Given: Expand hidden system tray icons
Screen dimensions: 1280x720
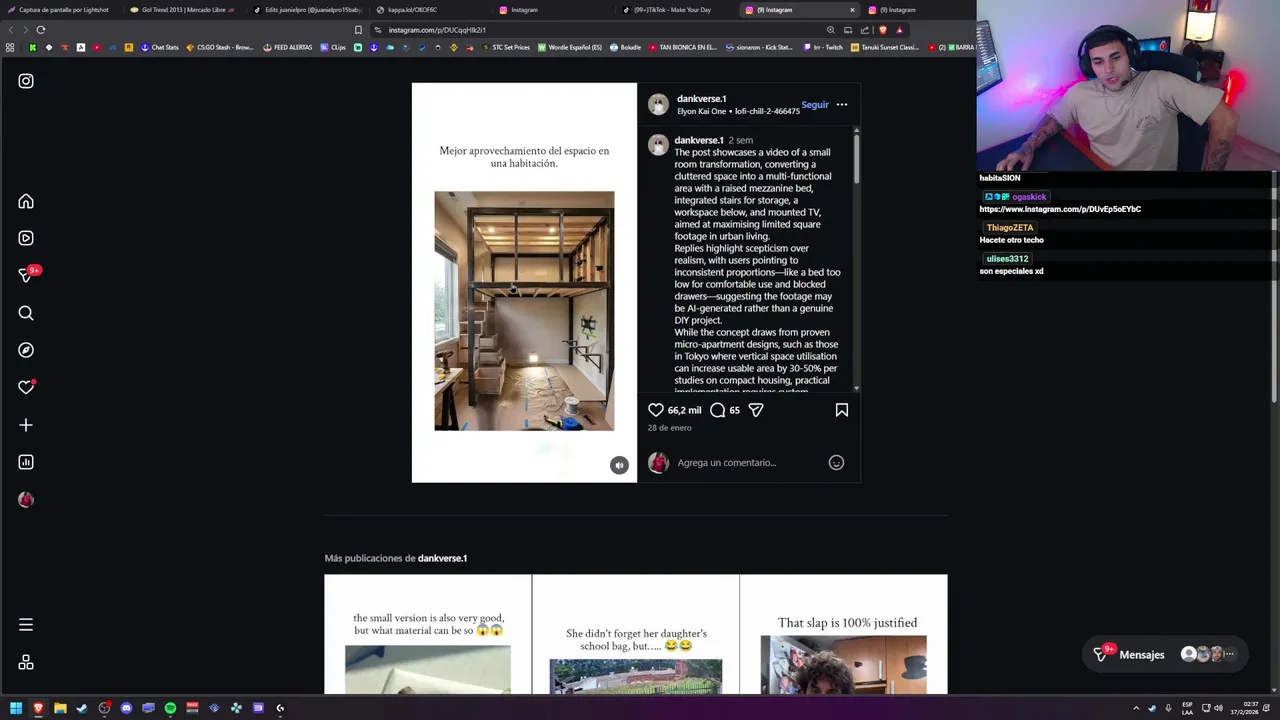Looking at the screenshot, I should click(1136, 708).
